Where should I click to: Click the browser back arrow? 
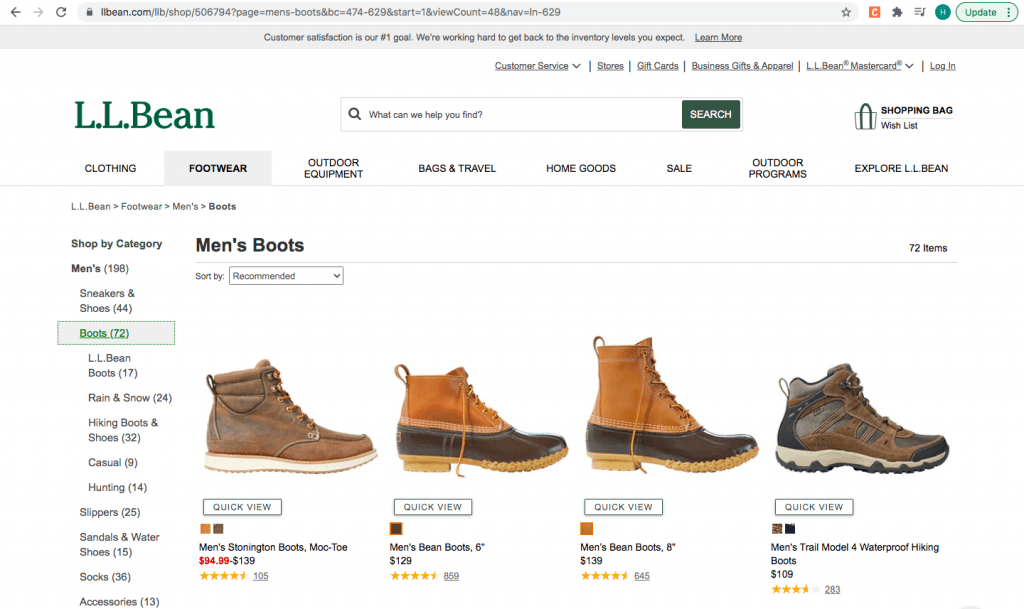pyautogui.click(x=15, y=12)
